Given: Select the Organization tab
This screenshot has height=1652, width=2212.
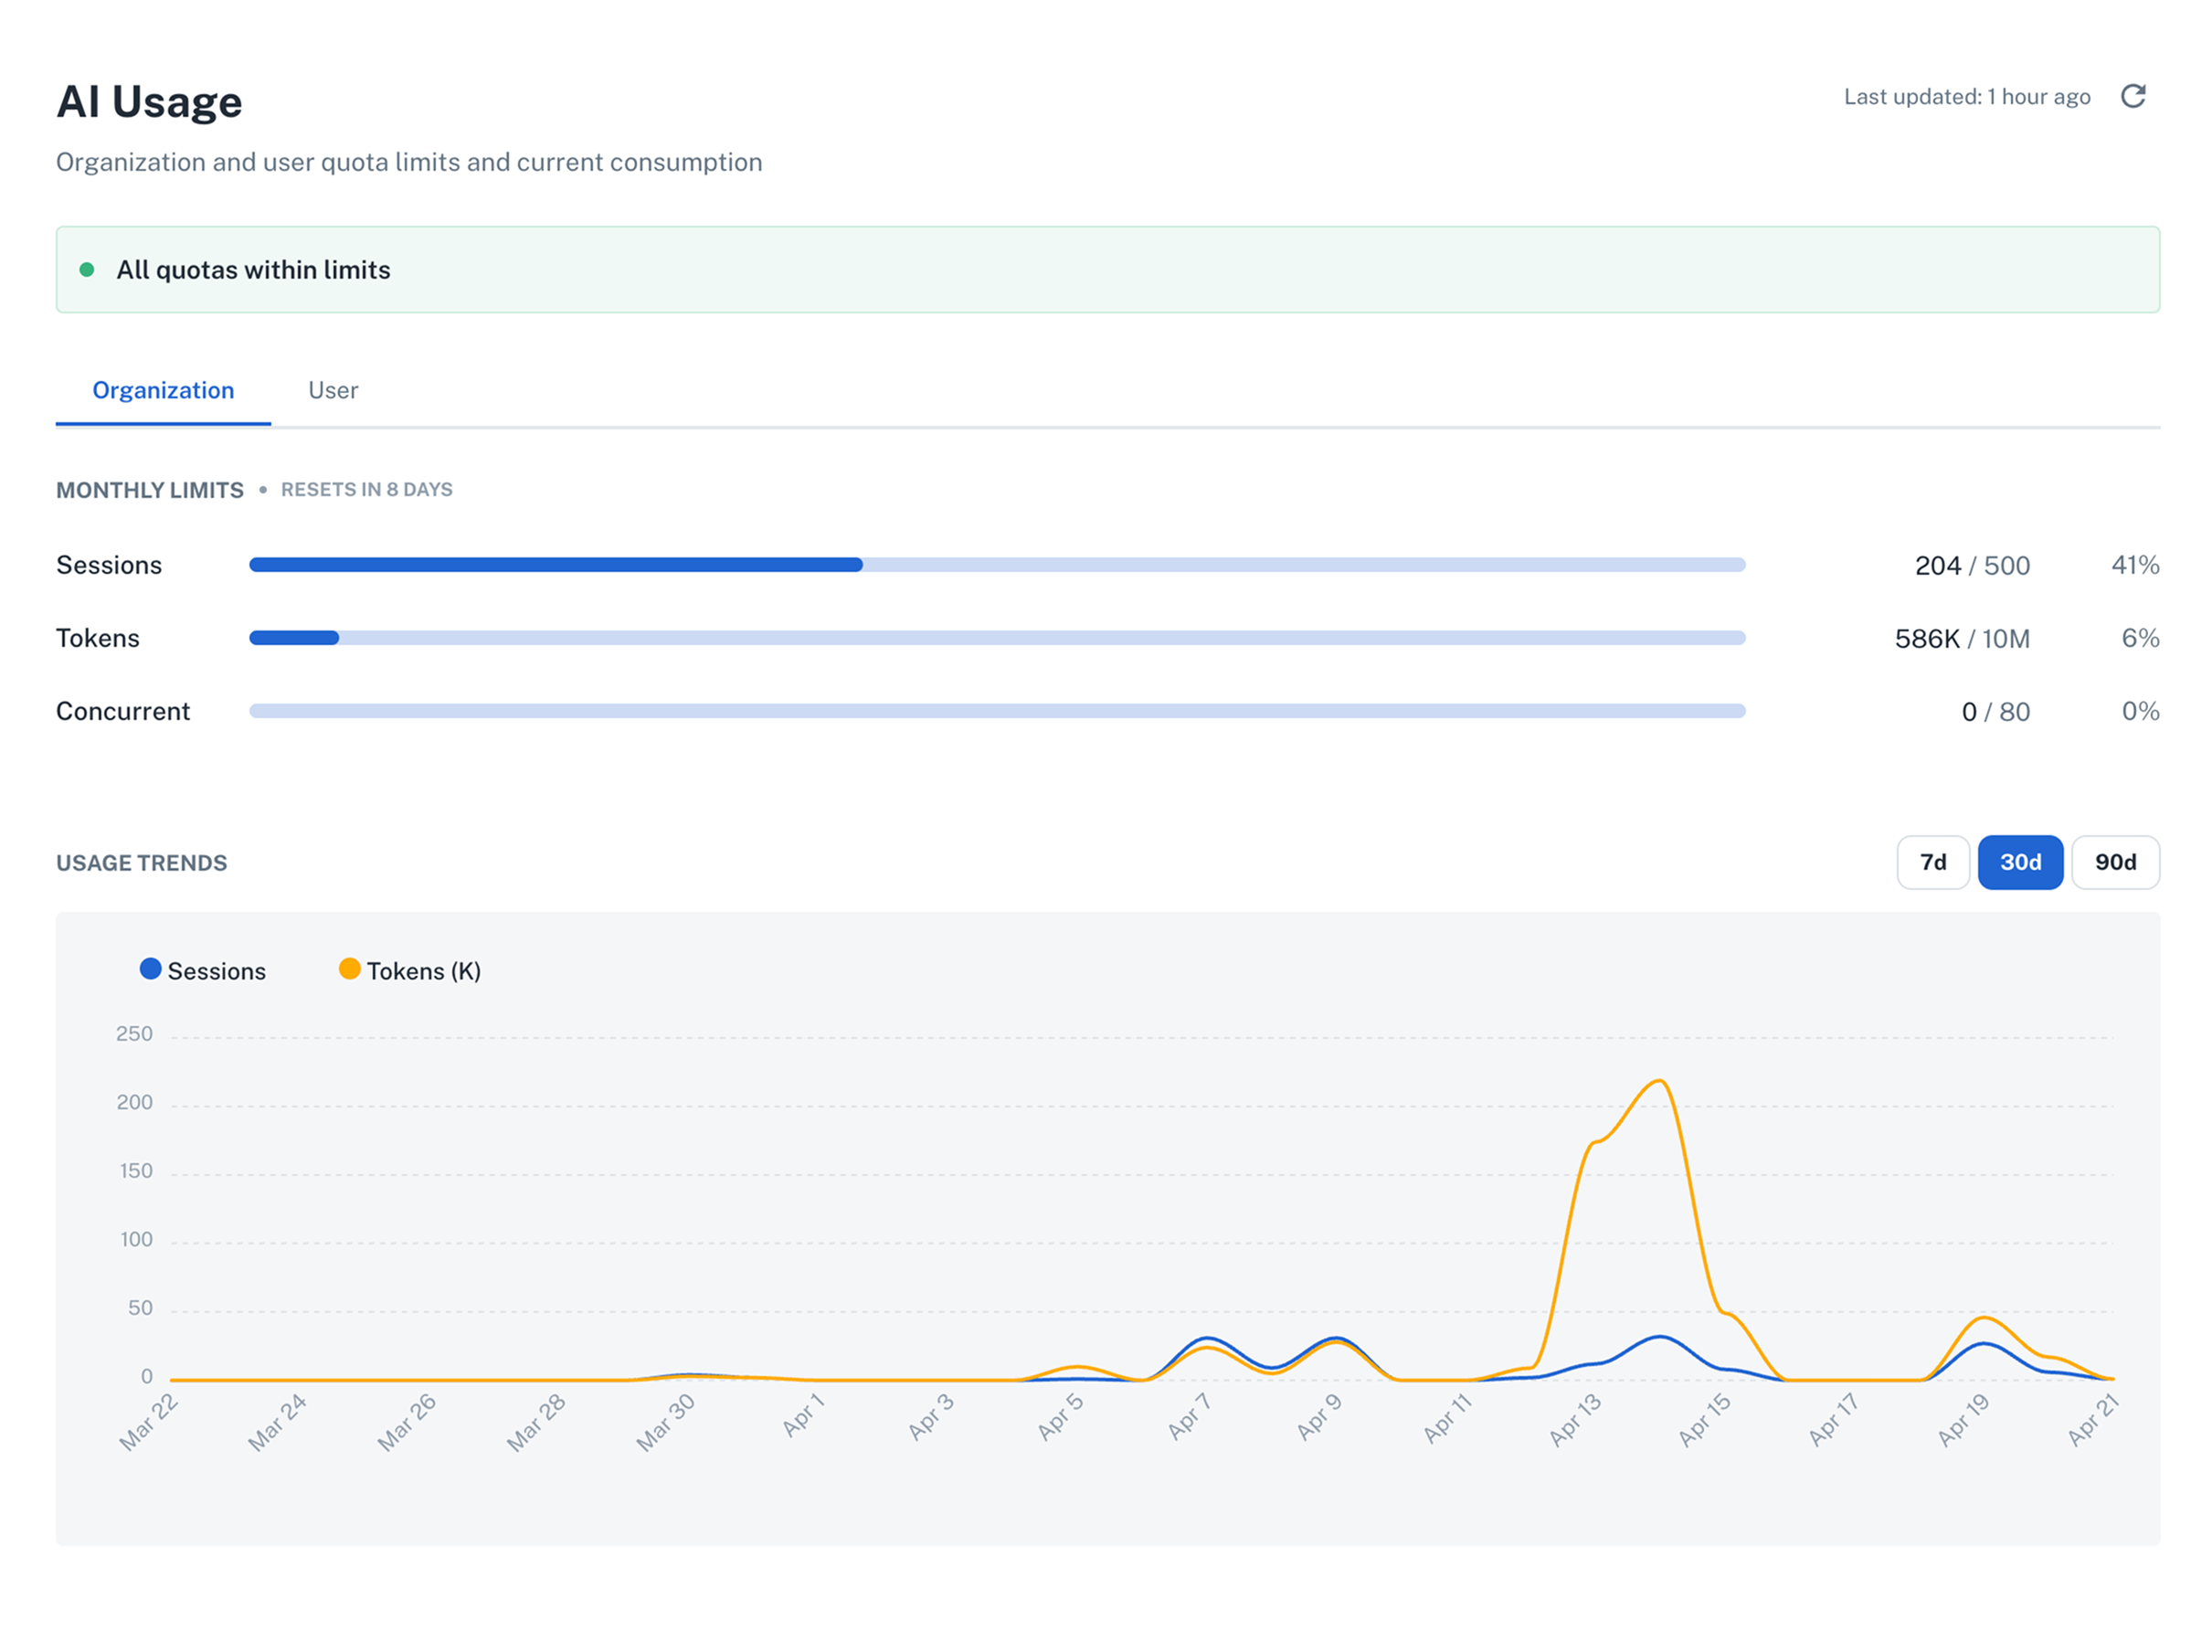Looking at the screenshot, I should pyautogui.click(x=163, y=391).
